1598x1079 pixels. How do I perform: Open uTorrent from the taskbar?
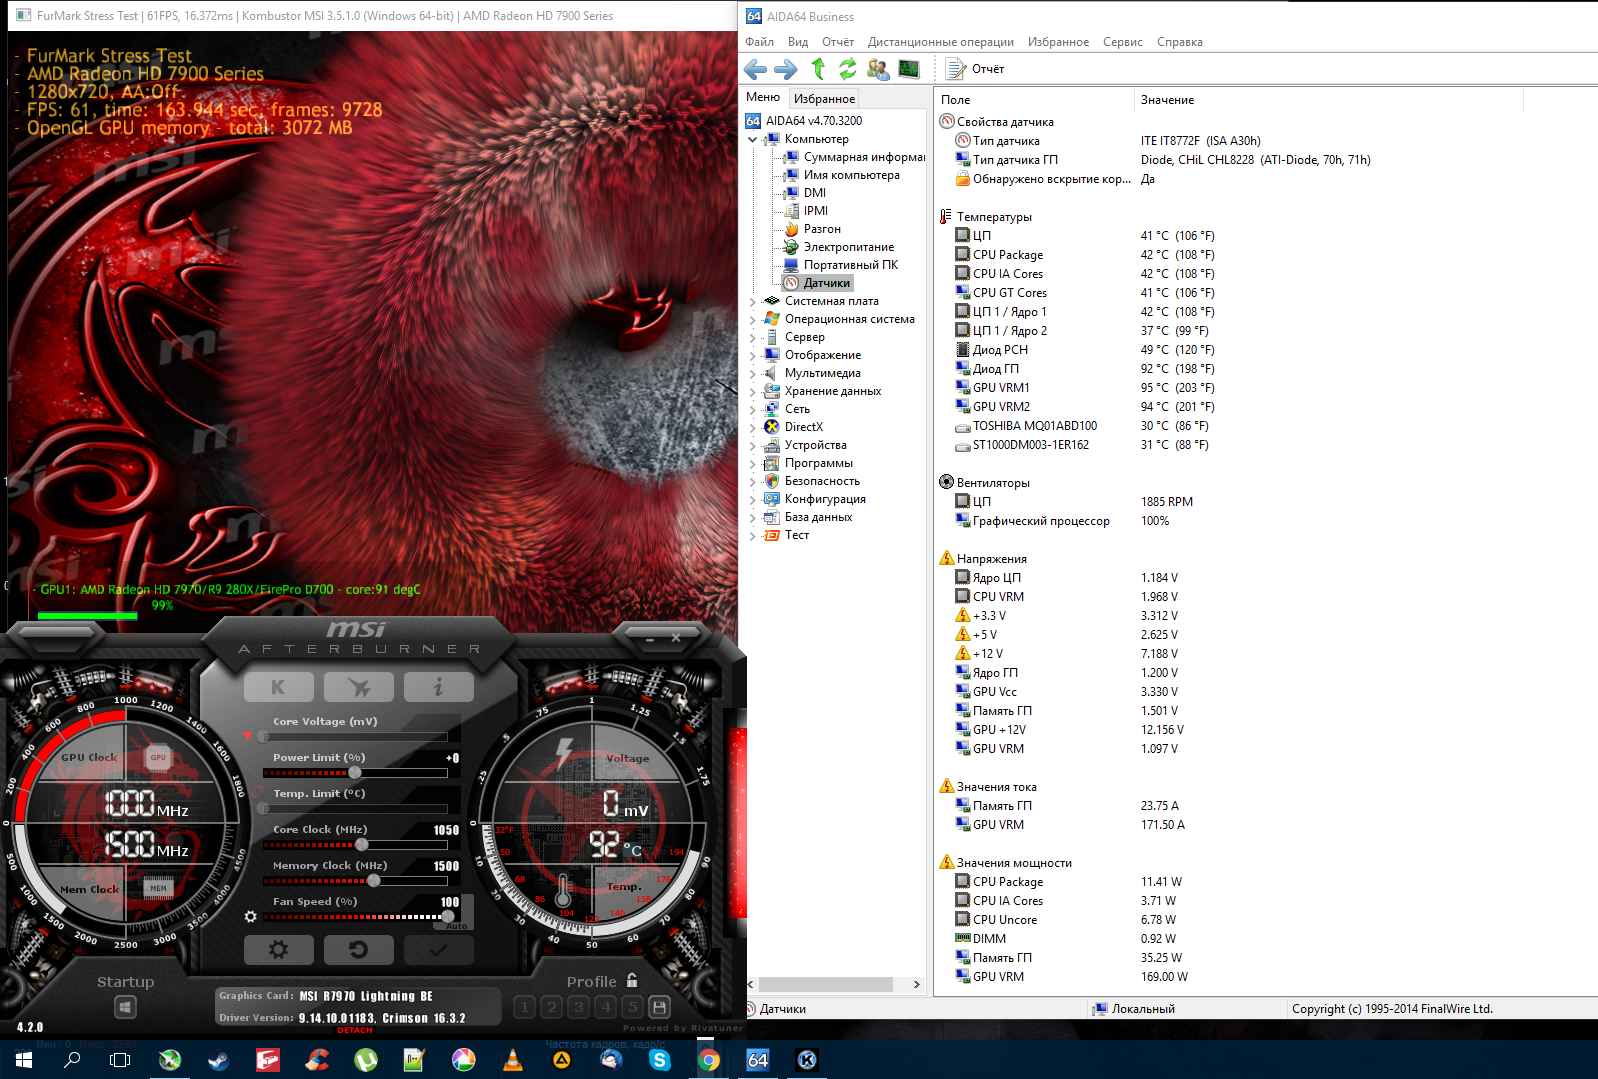pyautogui.click(x=365, y=1060)
